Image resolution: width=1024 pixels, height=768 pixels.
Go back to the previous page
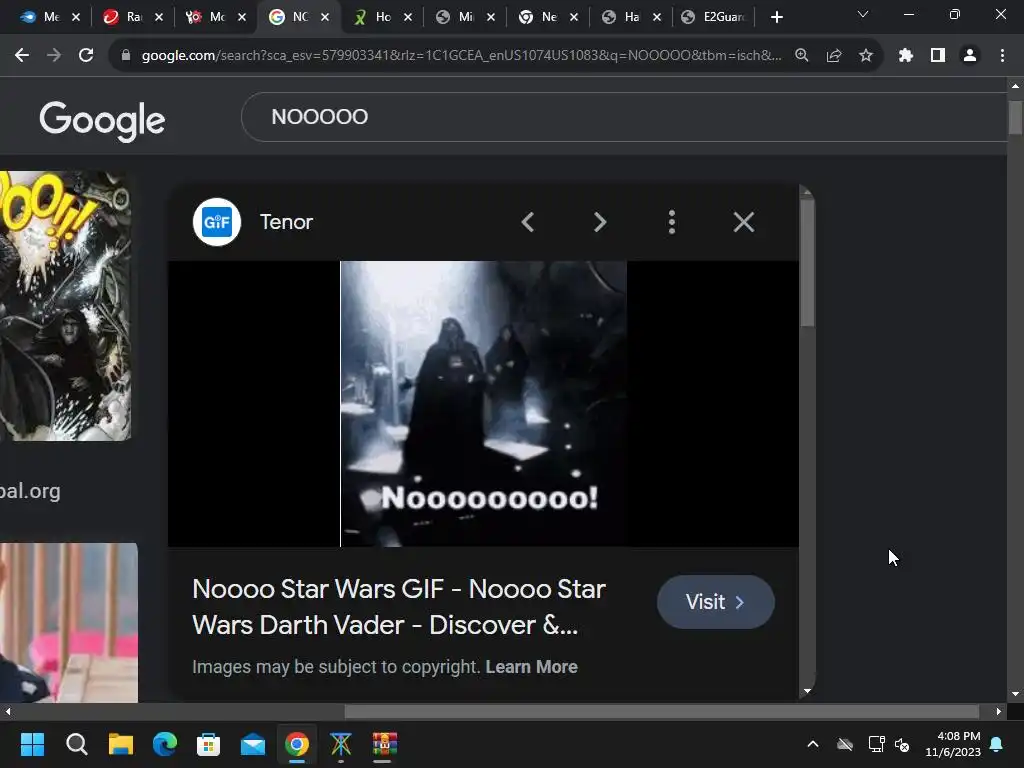tap(22, 56)
